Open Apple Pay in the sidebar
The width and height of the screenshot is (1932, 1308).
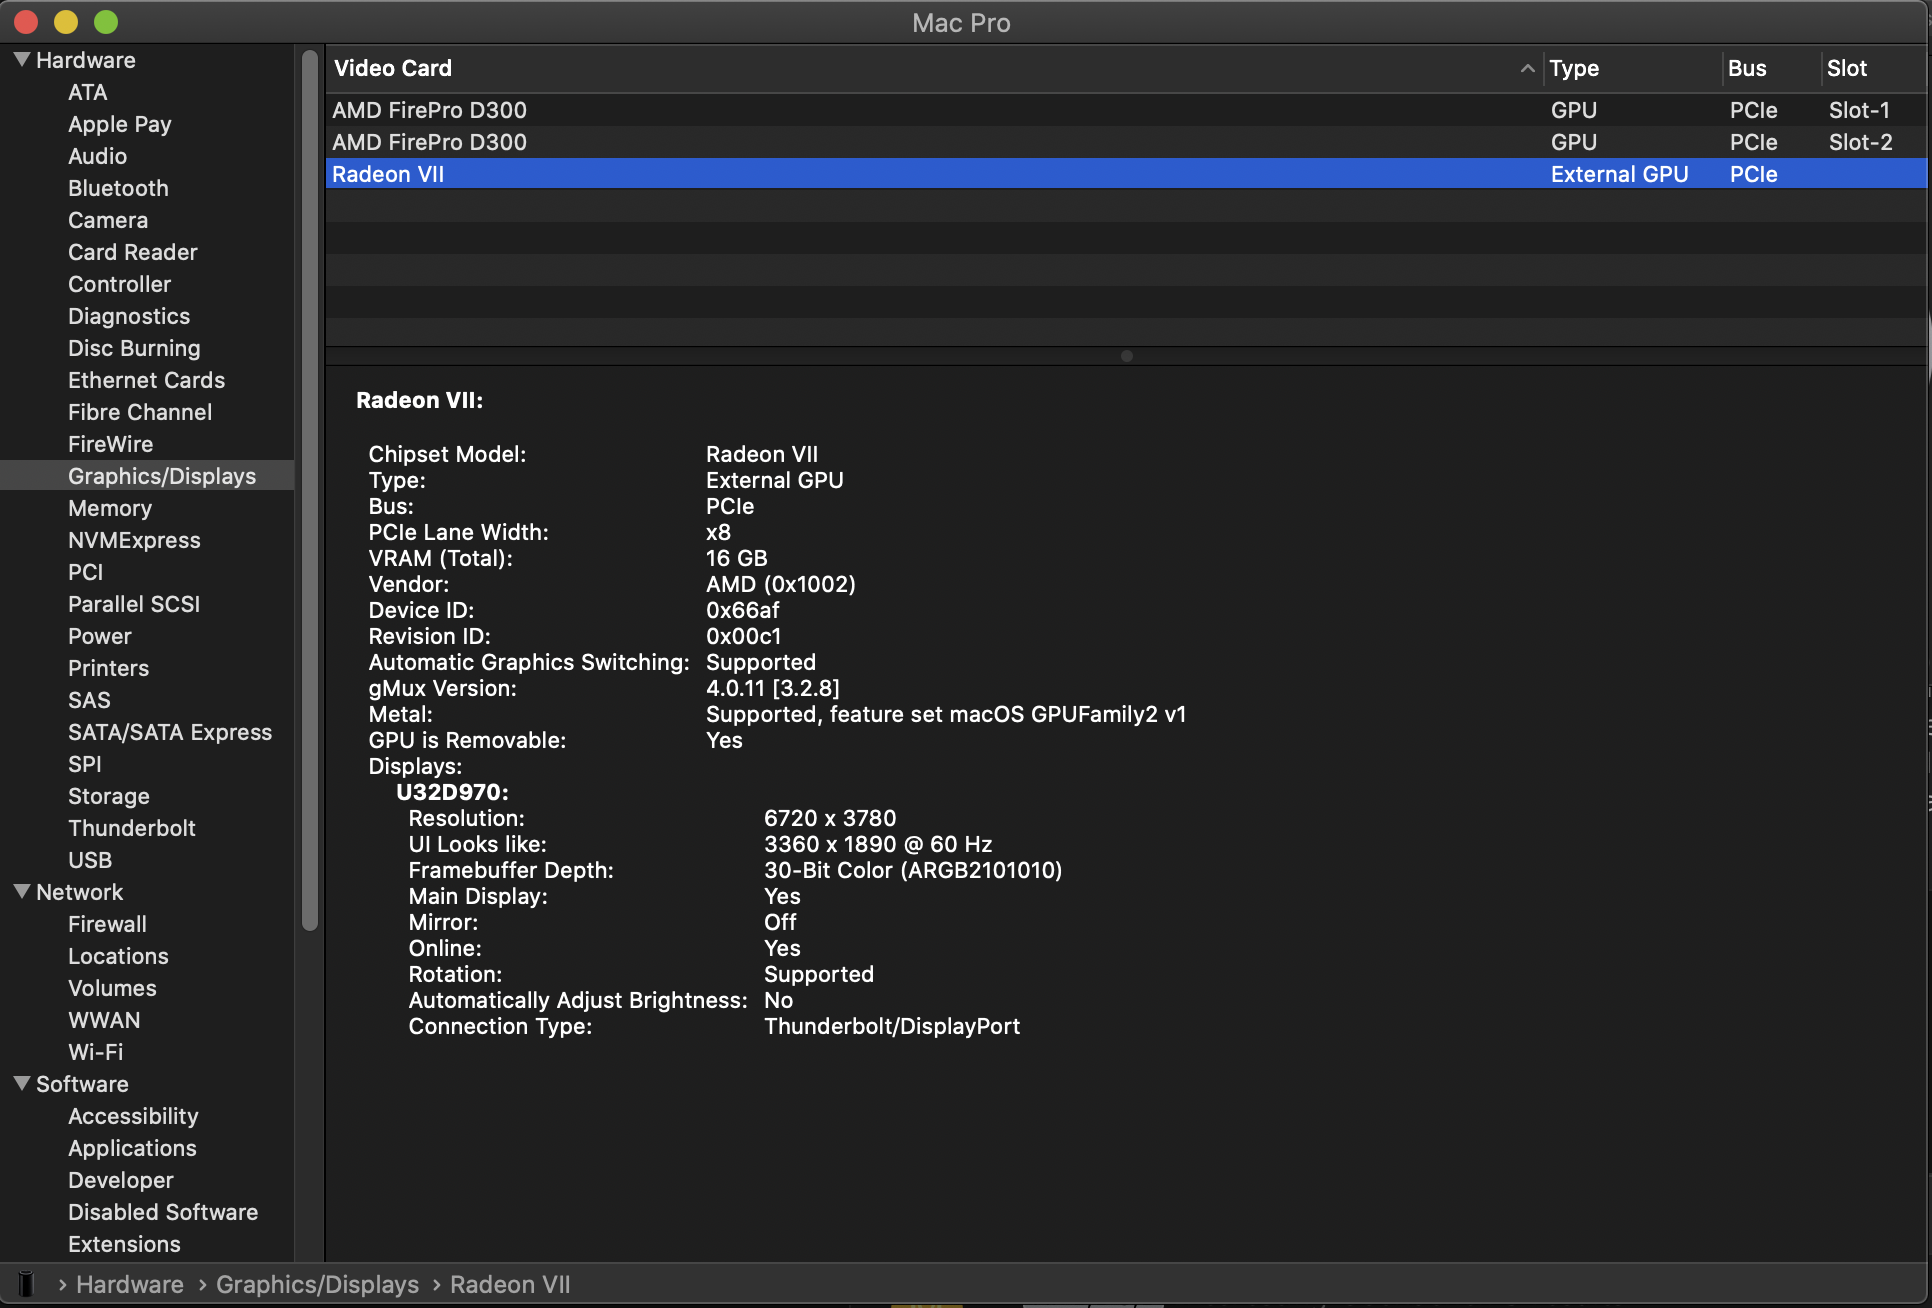pyautogui.click(x=120, y=124)
